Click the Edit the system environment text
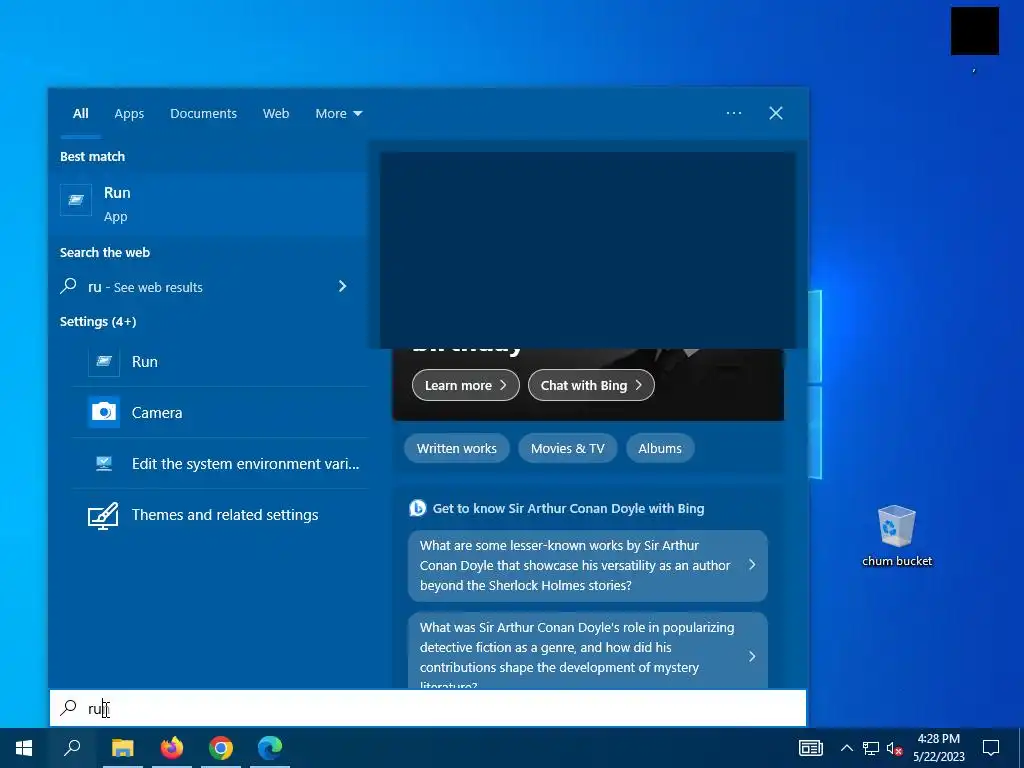Viewport: 1024px width, 768px height. tap(246, 464)
